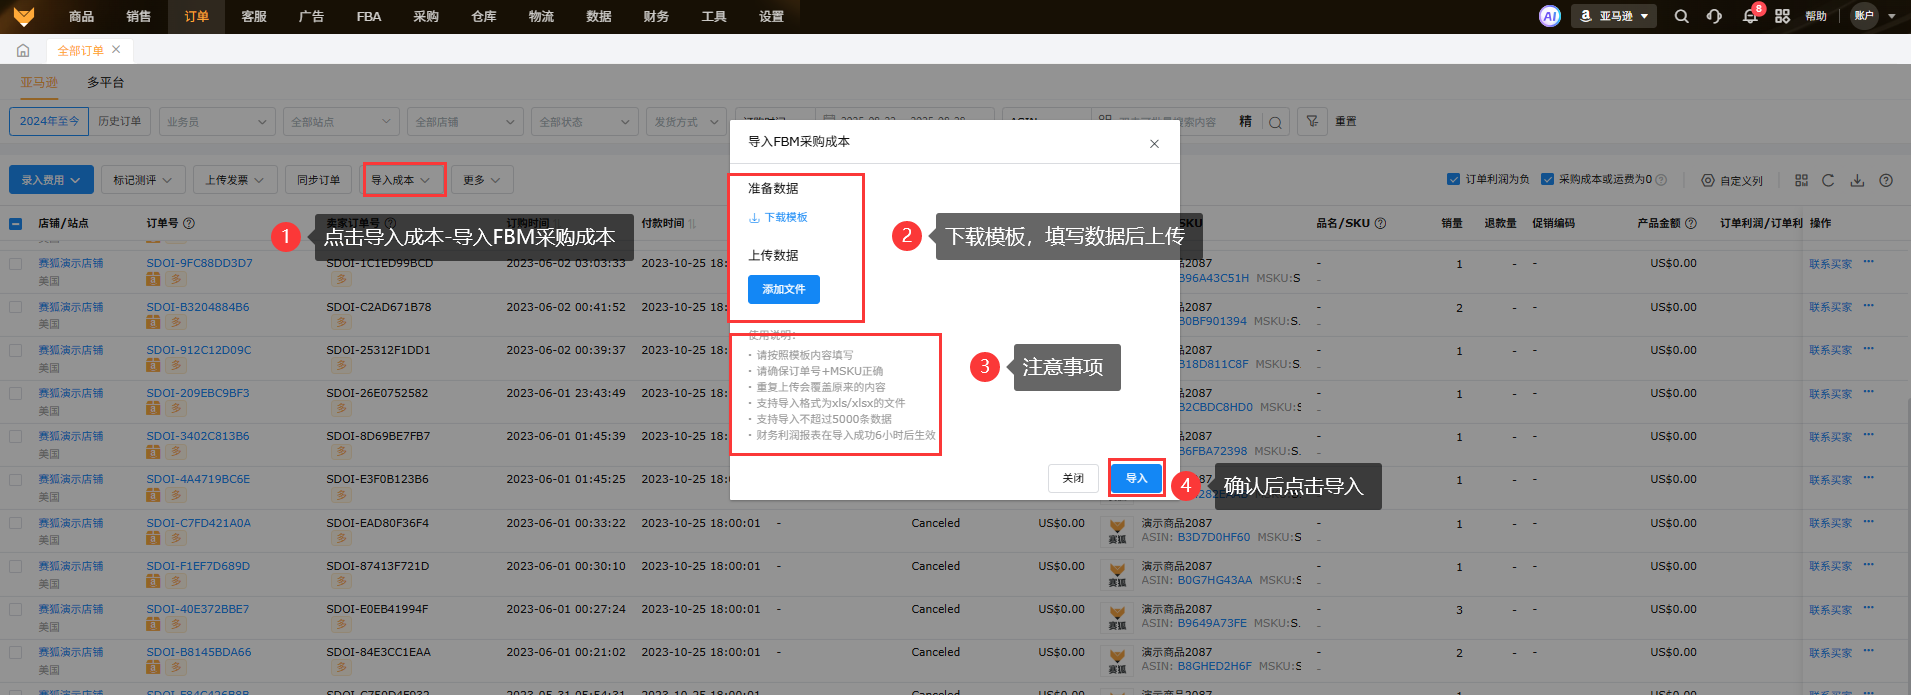The image size is (1911, 695).
Task: Click the blue 导入 confirm button
Action: pyautogui.click(x=1136, y=478)
